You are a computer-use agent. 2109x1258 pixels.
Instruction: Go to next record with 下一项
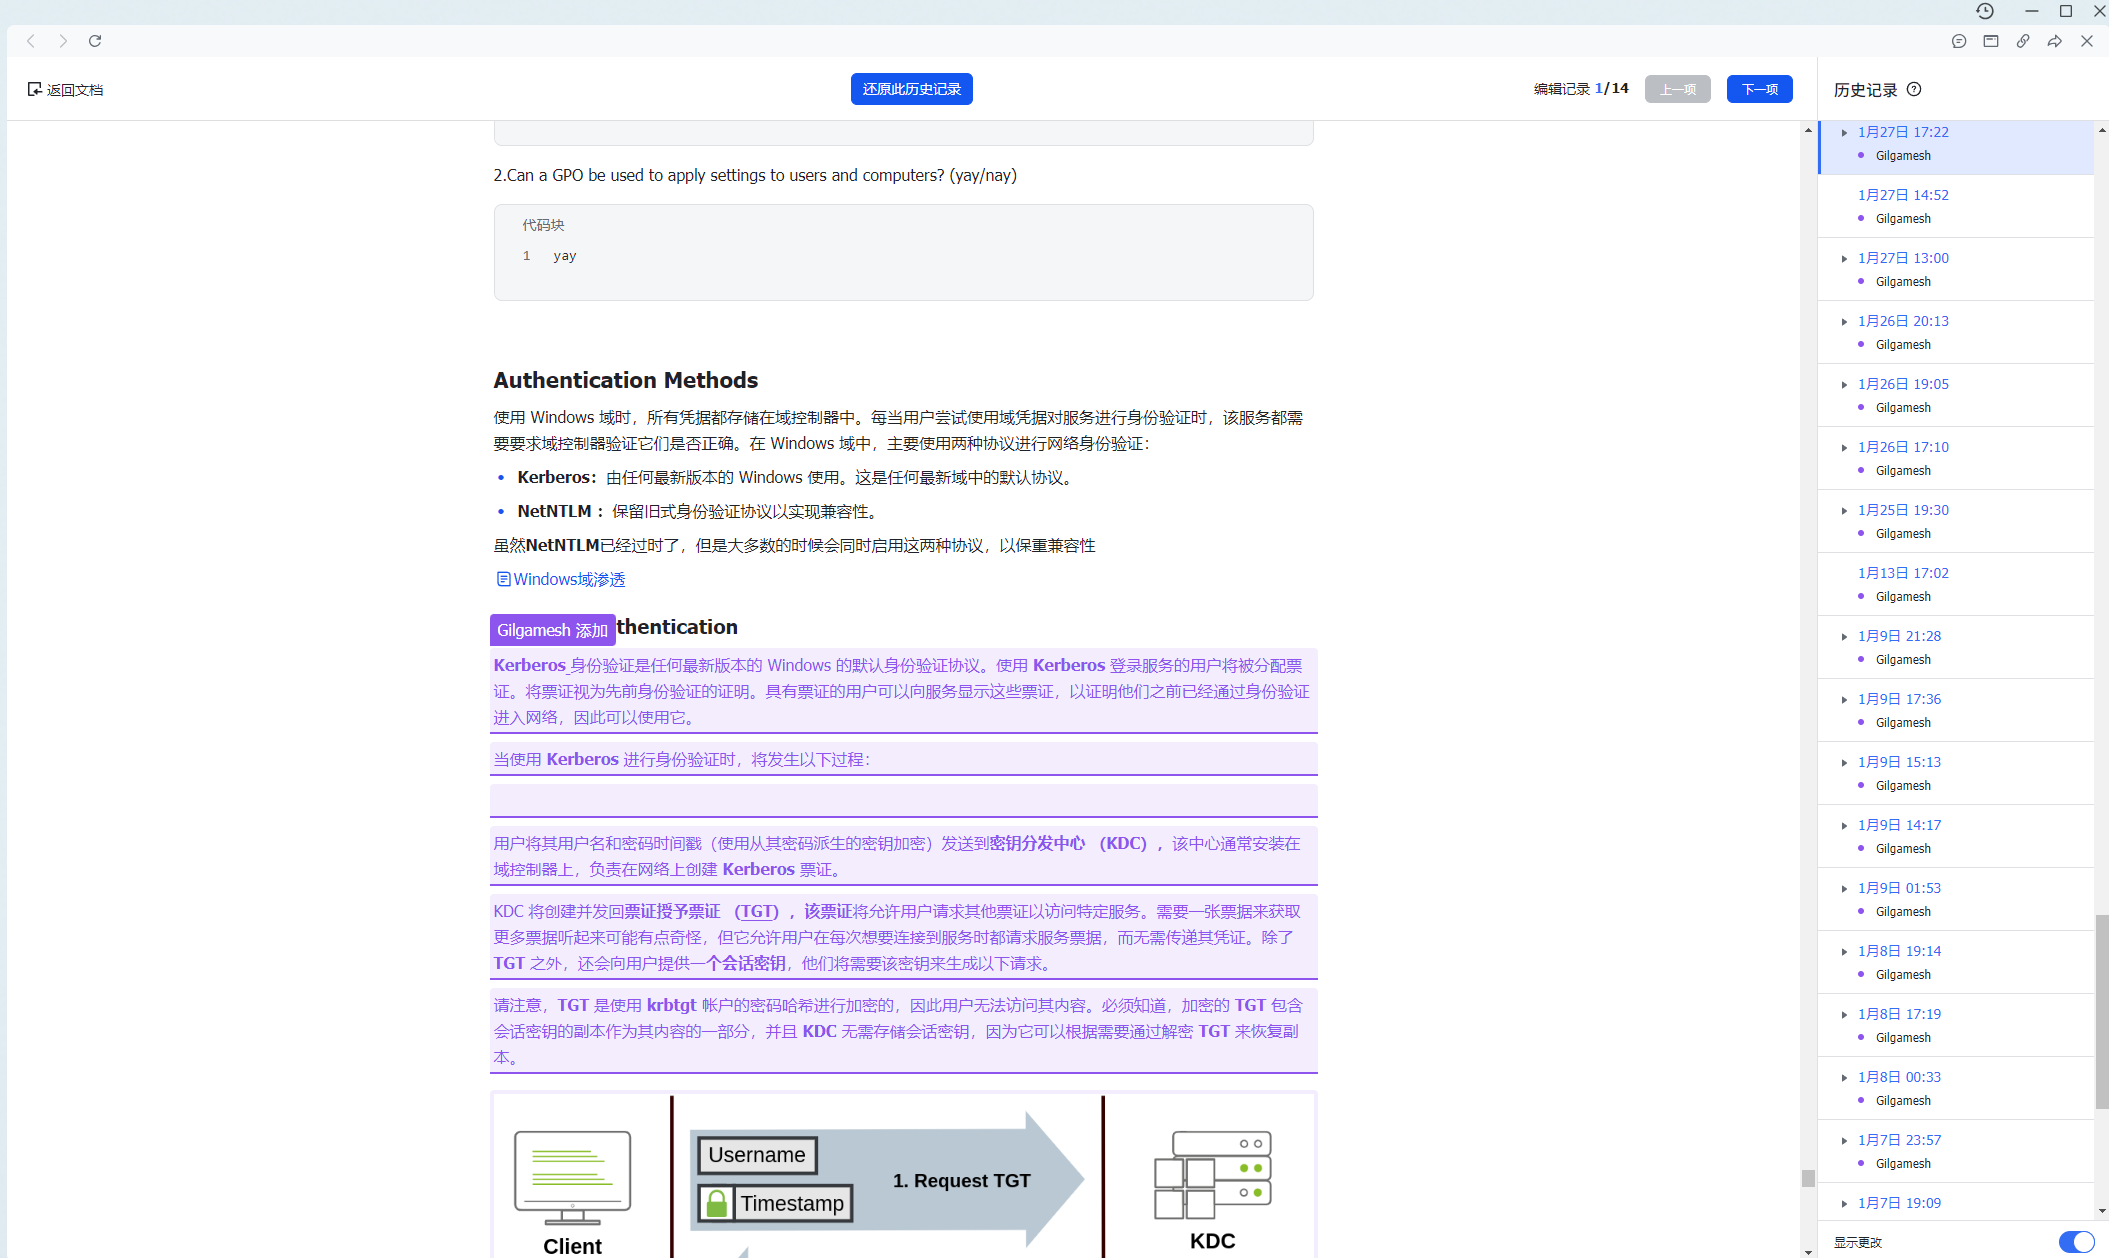click(x=1759, y=89)
